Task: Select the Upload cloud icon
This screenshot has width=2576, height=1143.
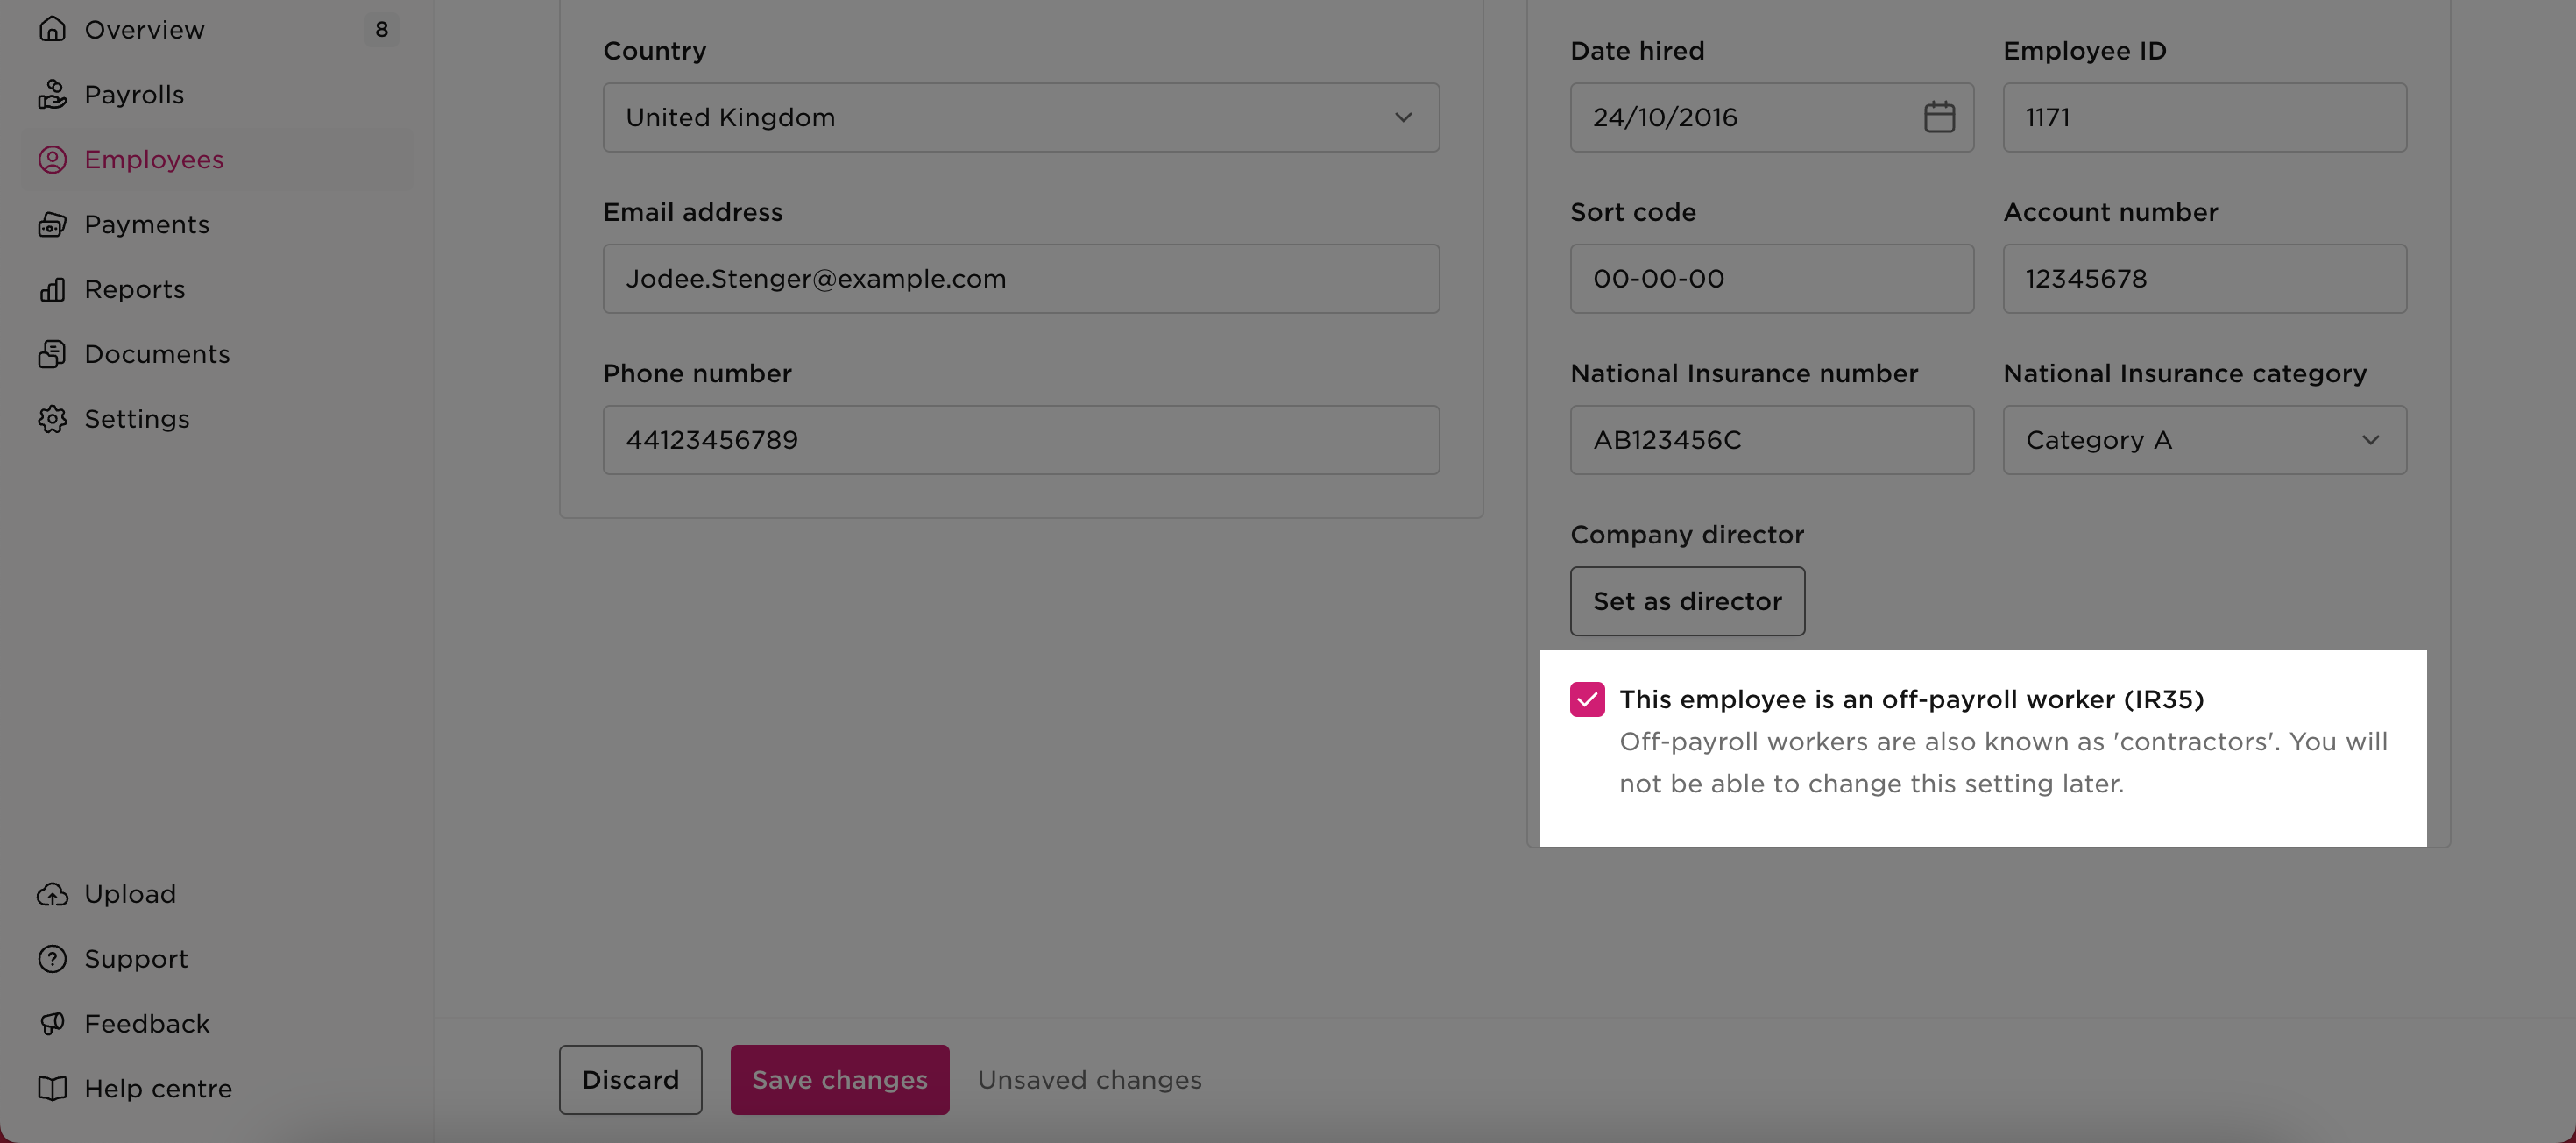Action: (53, 893)
